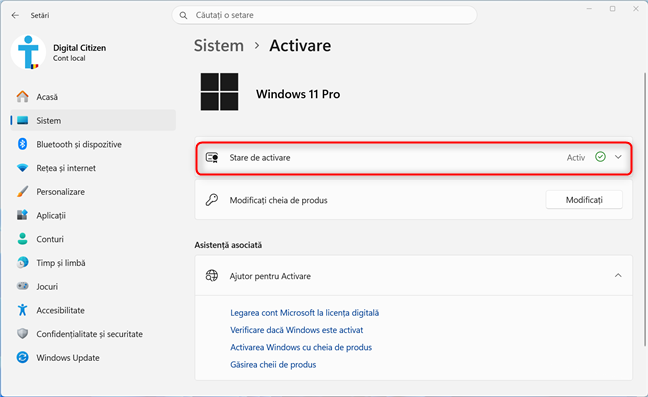
Task: Click the Bluetooth icon in sidebar
Action: point(22,144)
